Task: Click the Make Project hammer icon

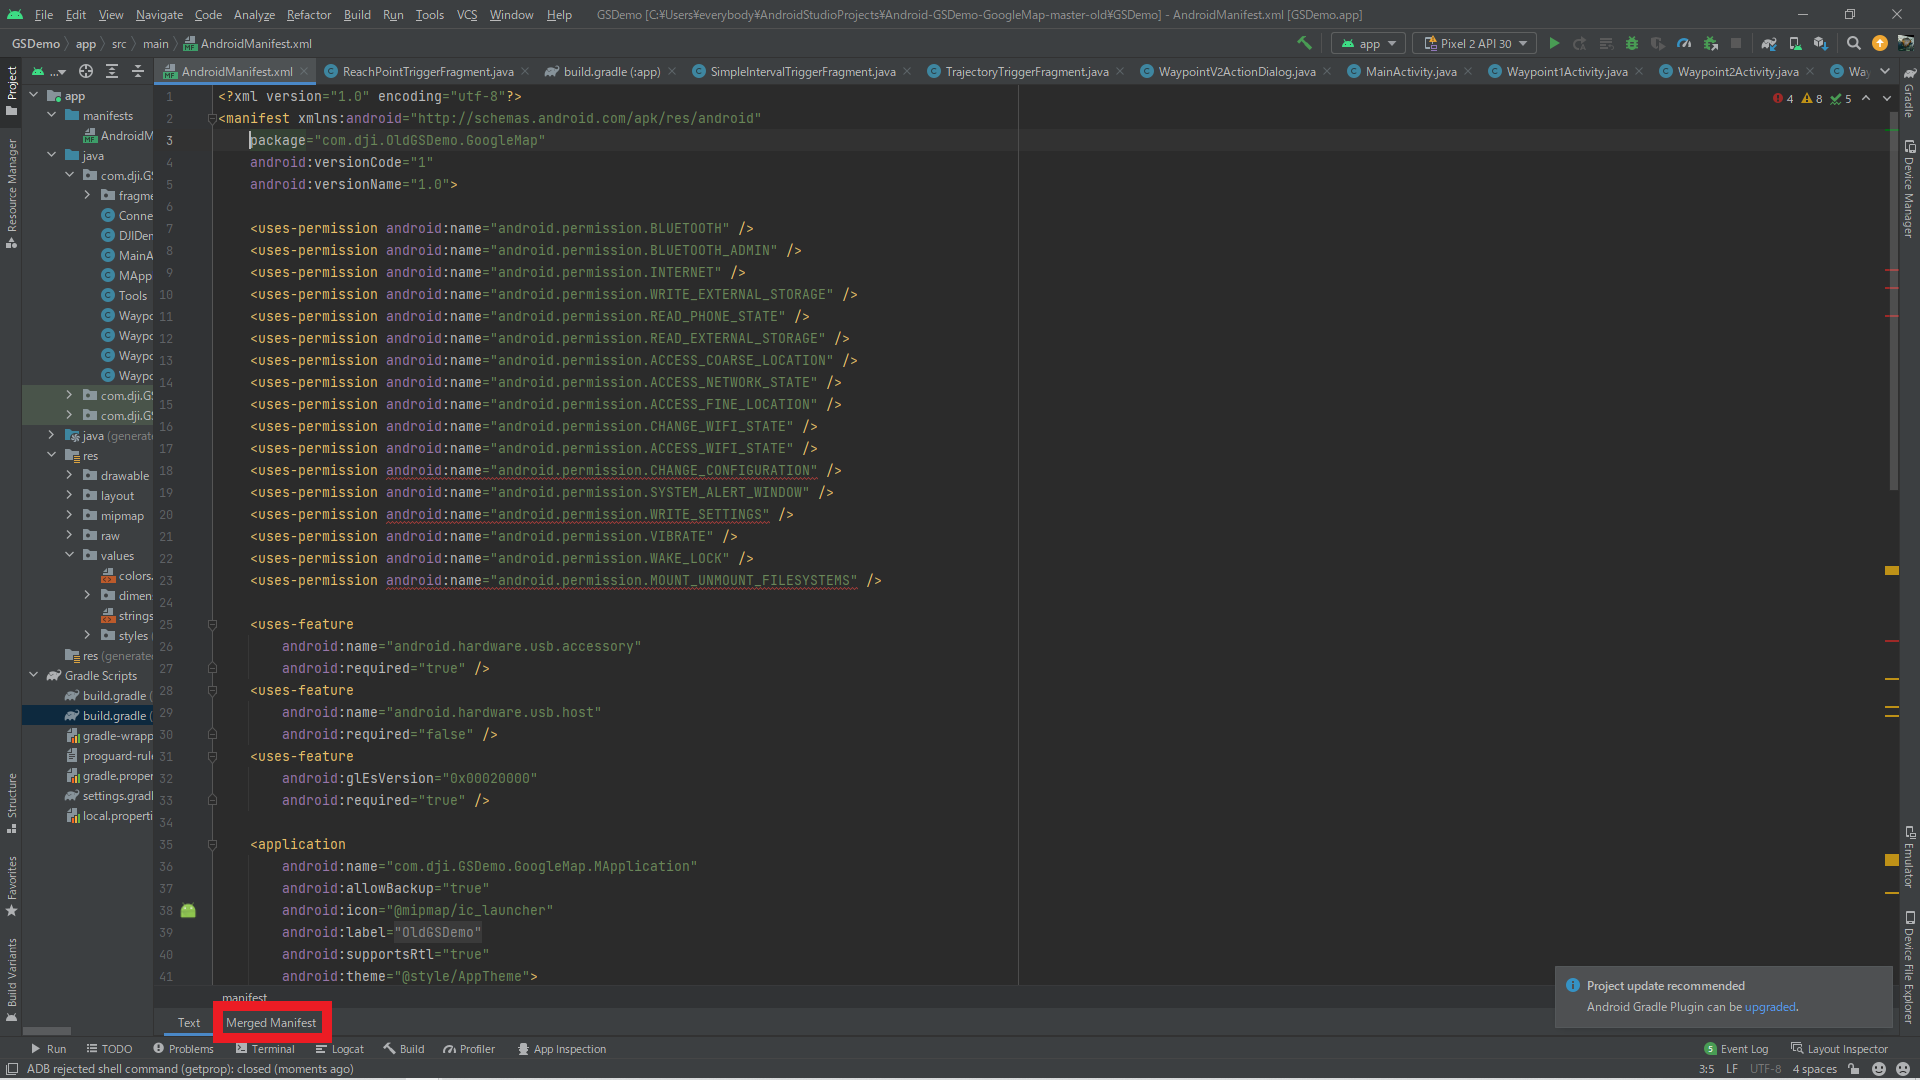Action: (x=1304, y=43)
